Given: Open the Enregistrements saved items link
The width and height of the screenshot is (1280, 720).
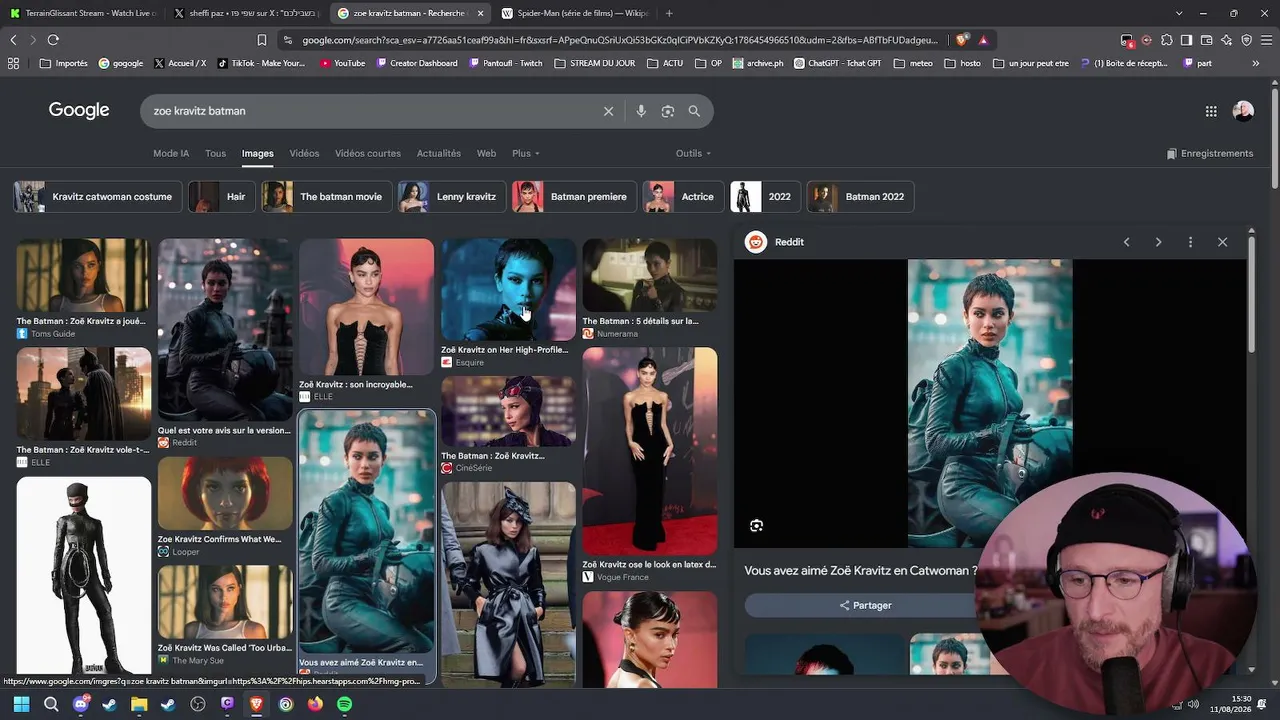Looking at the screenshot, I should coord(1210,154).
